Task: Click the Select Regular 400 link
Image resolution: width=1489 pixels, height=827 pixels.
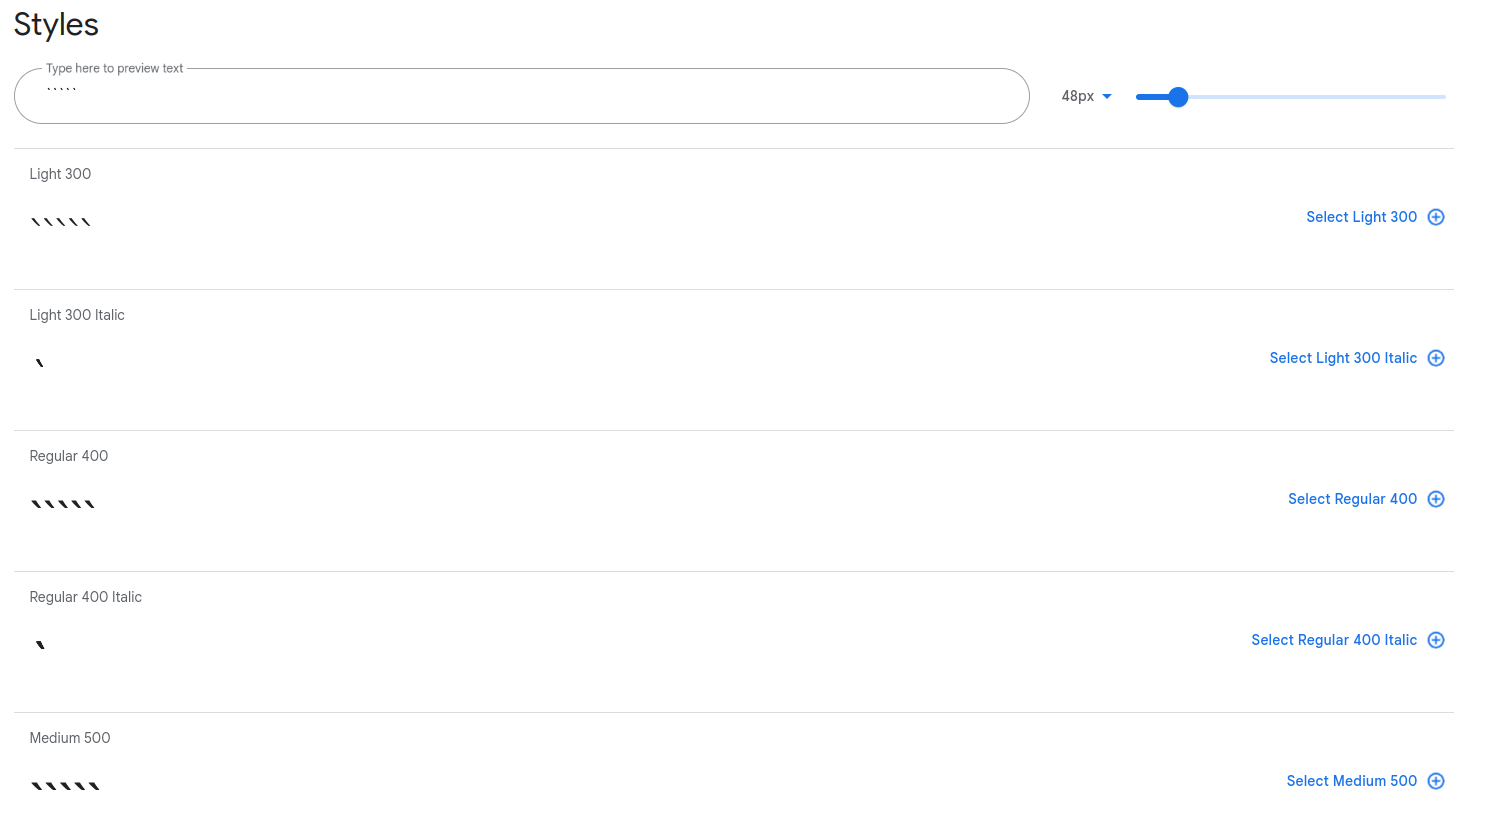Action: point(1352,499)
